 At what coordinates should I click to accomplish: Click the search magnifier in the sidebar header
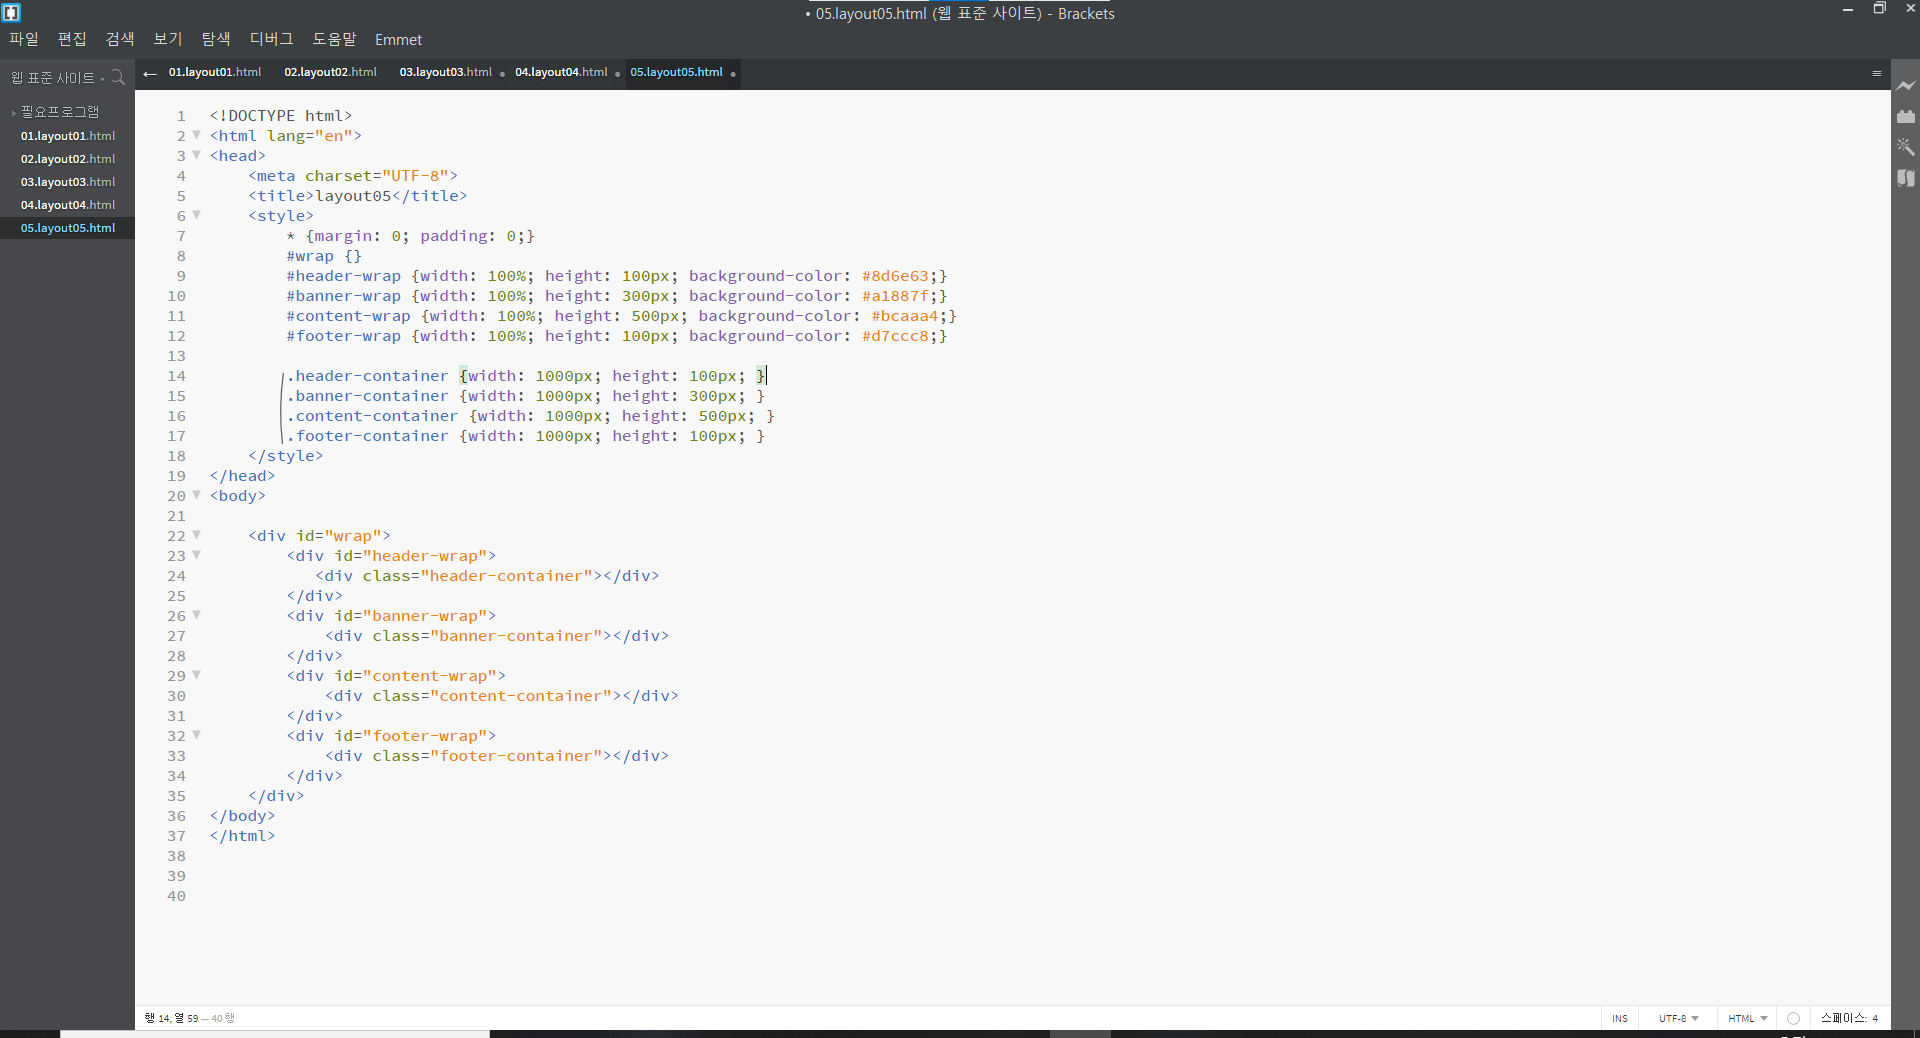click(118, 77)
